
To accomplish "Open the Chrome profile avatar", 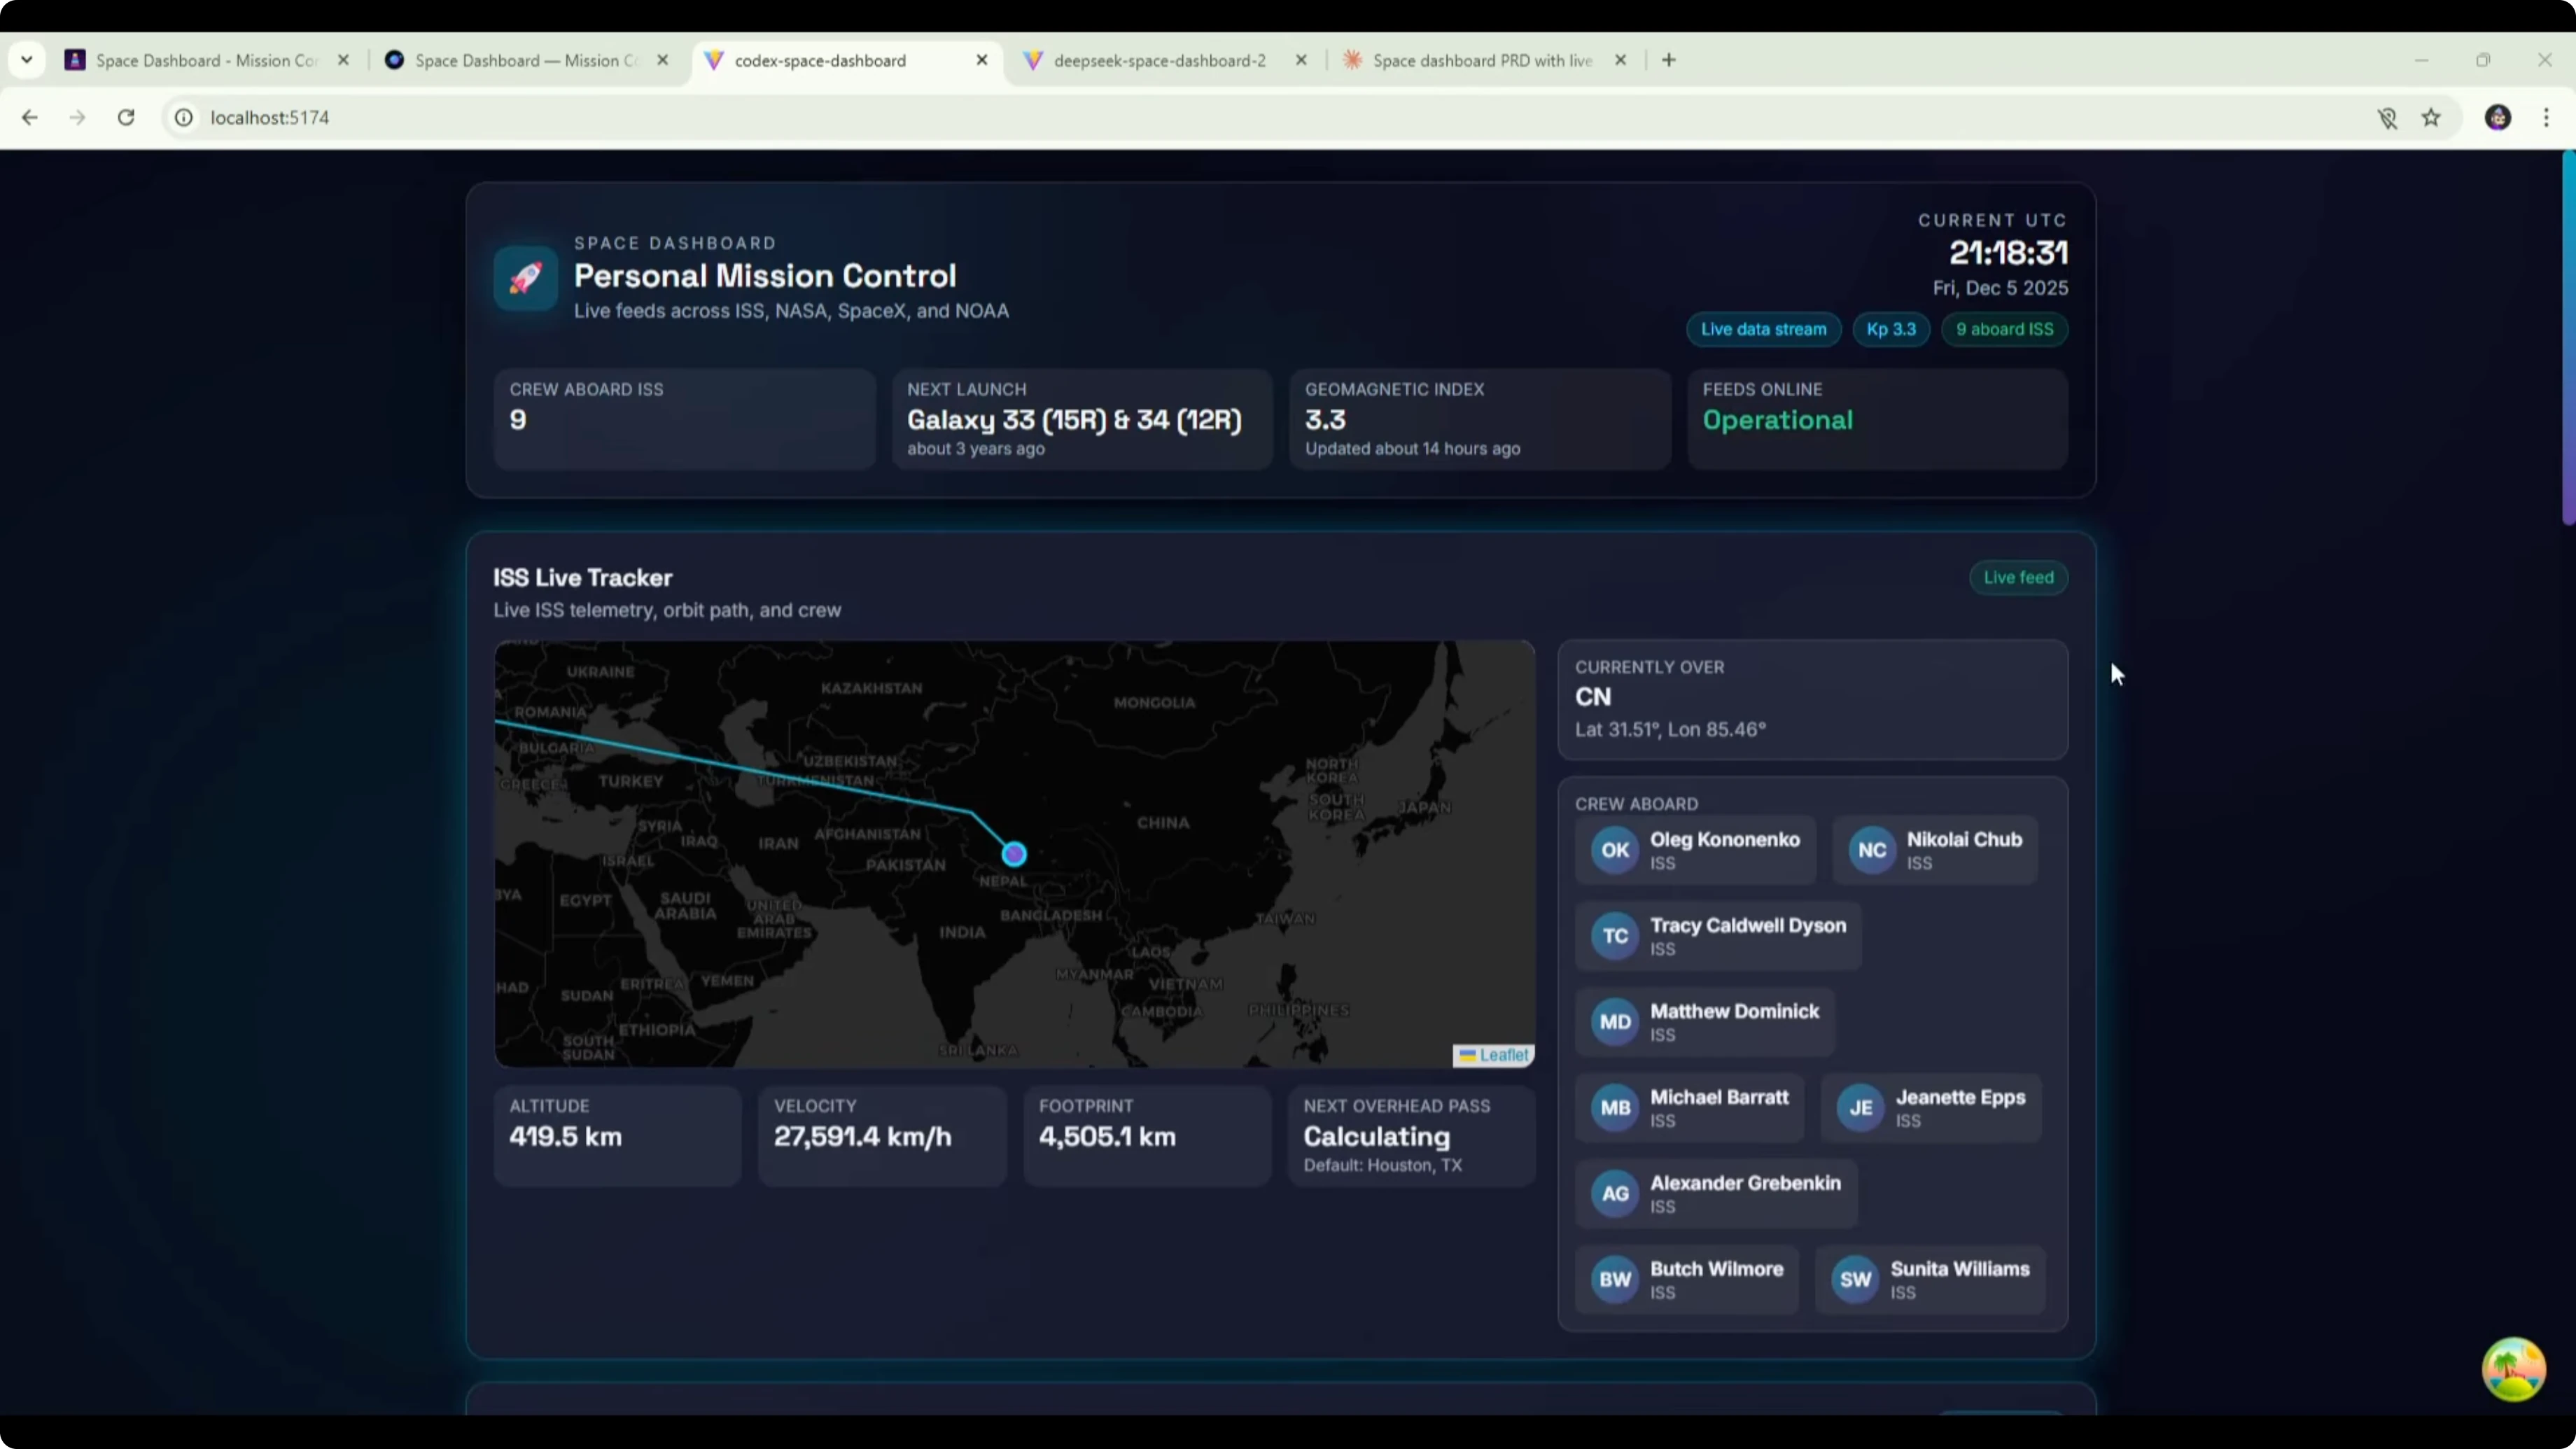I will 2497,118.
